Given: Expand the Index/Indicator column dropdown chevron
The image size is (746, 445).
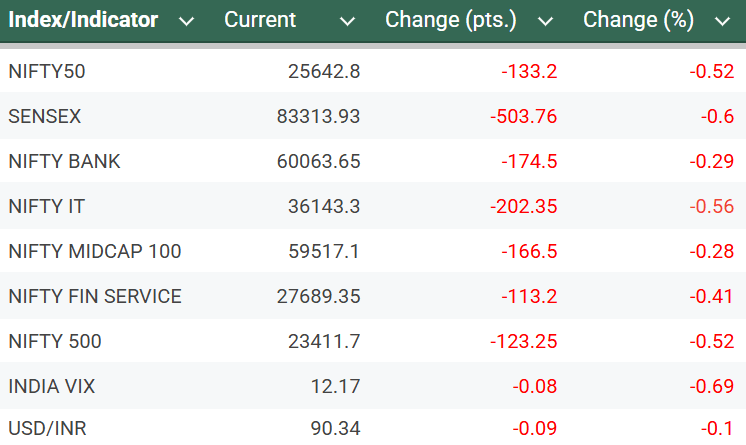Looking at the screenshot, I should point(186,21).
